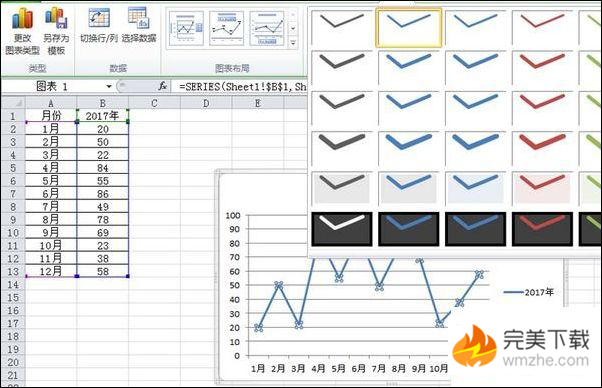602x388 pixels.
Task: Select row 14 header
Action: coord(13,284)
